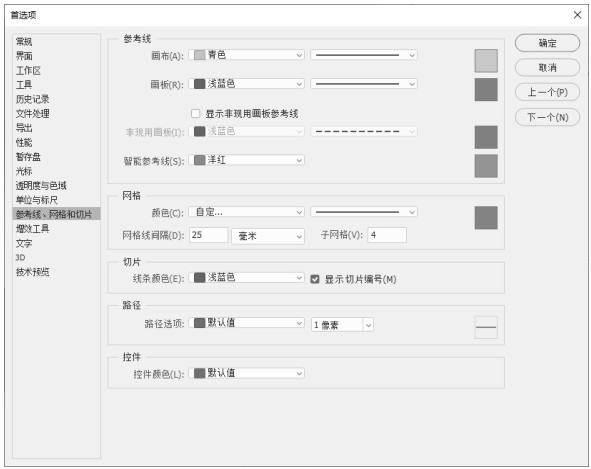
Task: Click the 子网格 value field
Action: tap(387, 235)
